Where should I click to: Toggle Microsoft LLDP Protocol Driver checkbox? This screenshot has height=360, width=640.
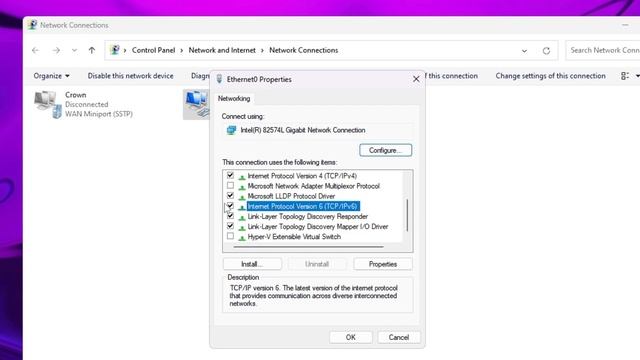(x=231, y=196)
